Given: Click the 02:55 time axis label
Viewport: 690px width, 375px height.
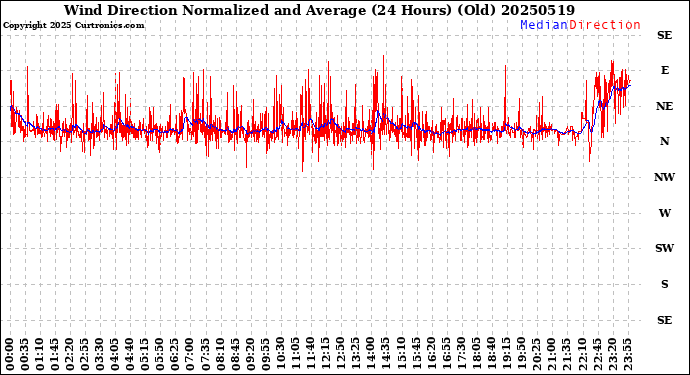Looking at the screenshot, I should point(85,355).
